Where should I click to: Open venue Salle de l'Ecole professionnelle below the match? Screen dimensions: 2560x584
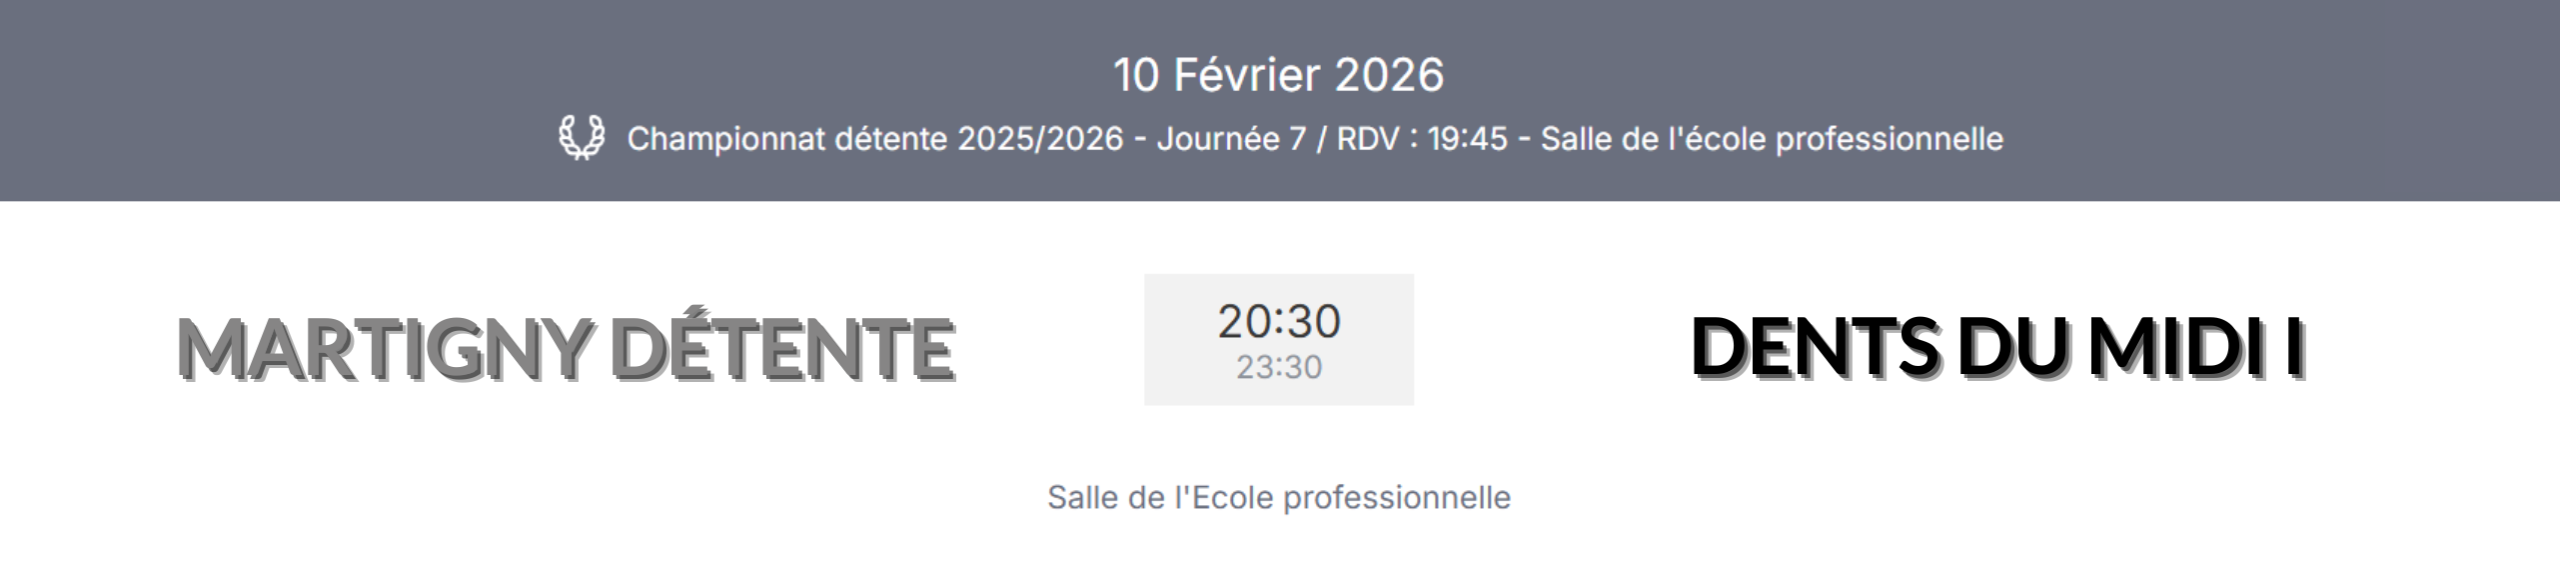1279,497
